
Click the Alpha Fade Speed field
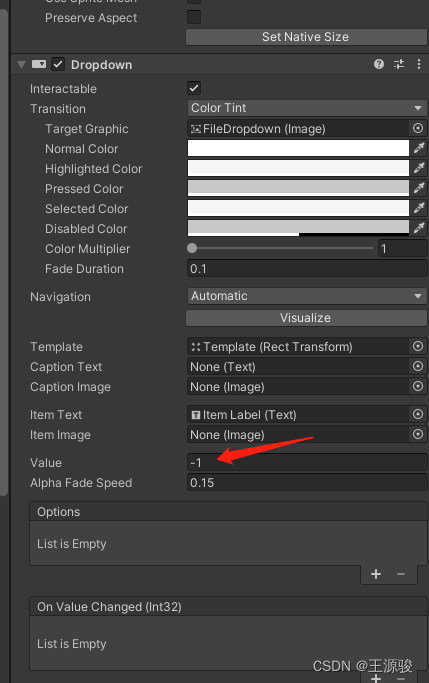307,483
